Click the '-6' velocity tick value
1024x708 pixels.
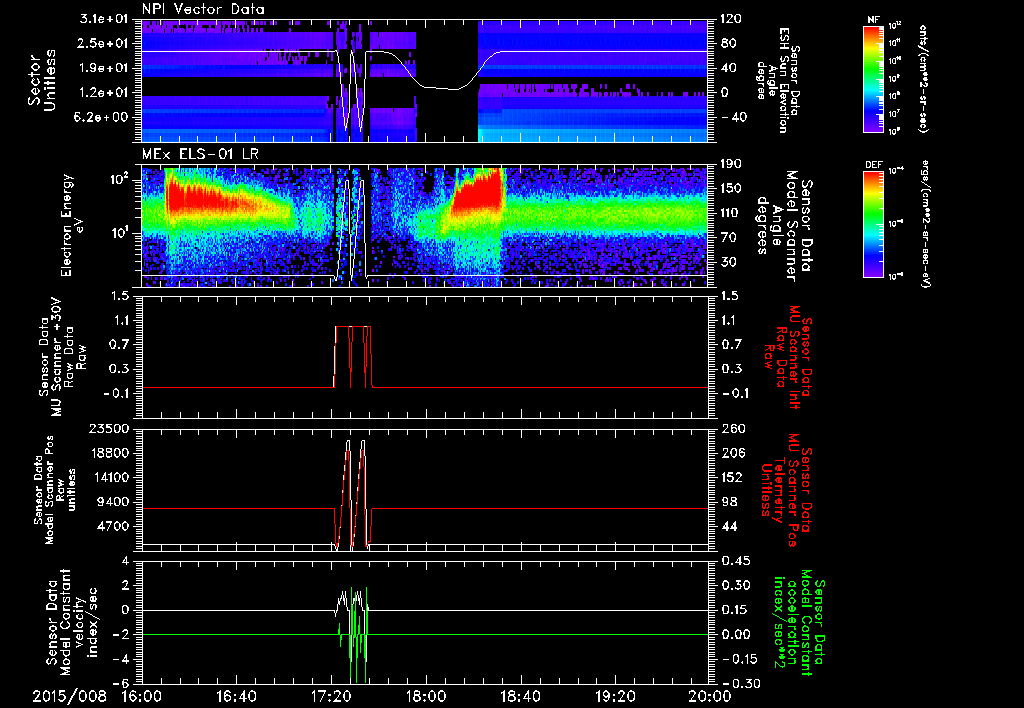[x=121, y=683]
